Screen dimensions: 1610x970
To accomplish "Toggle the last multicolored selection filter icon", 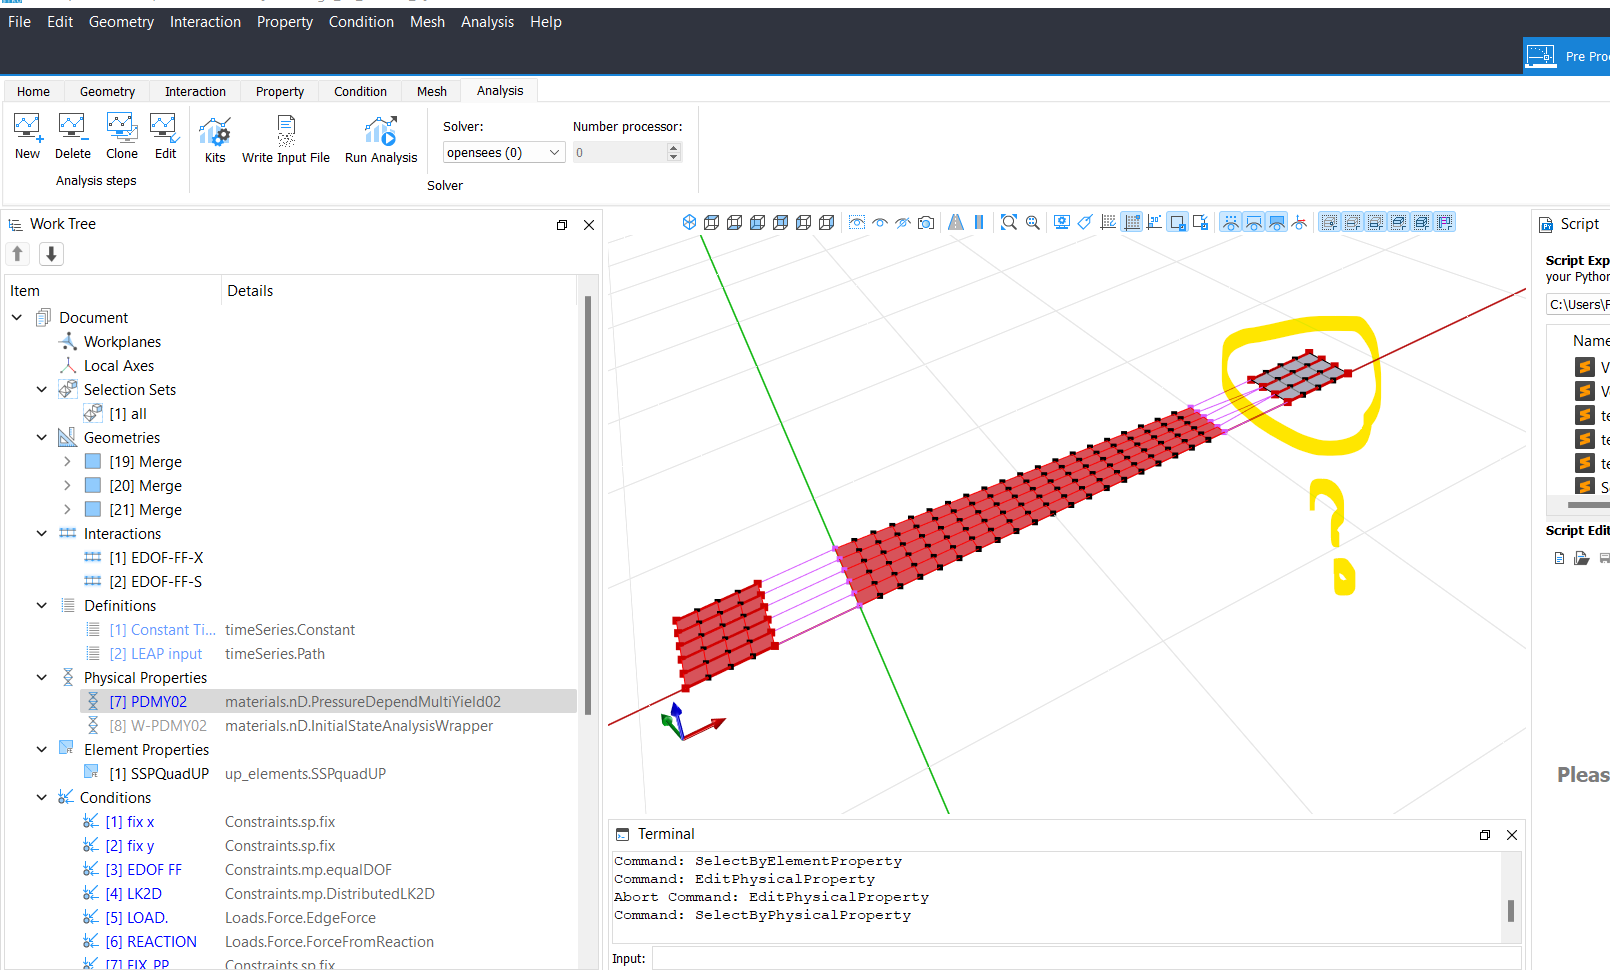I will tap(1445, 222).
